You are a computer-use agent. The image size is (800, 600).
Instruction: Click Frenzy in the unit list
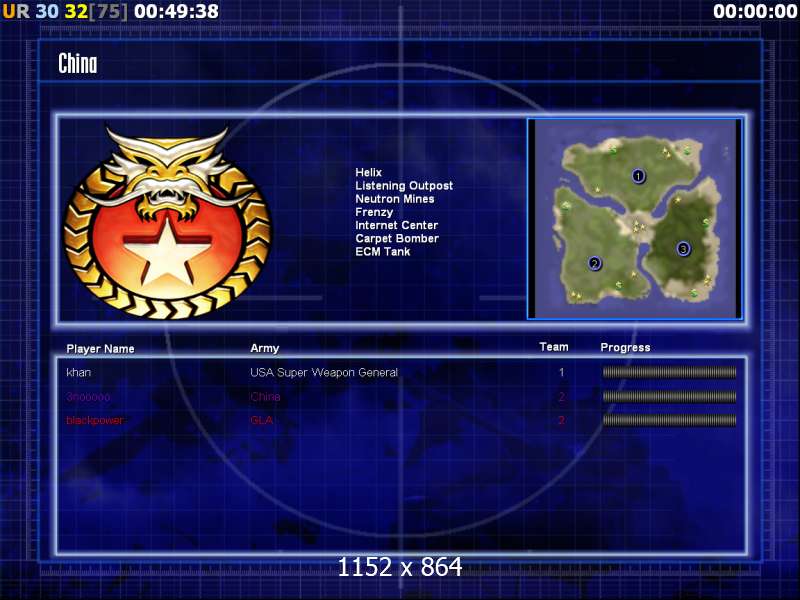[x=374, y=212]
